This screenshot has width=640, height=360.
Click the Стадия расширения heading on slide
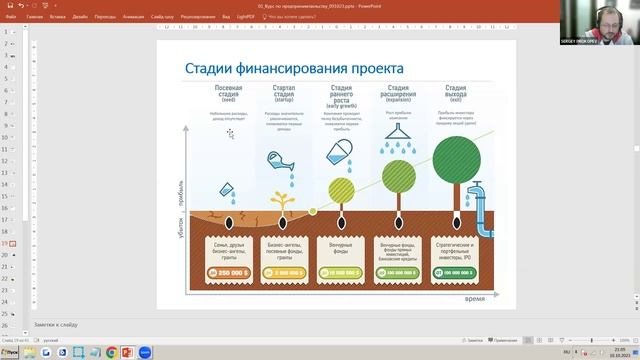(398, 91)
